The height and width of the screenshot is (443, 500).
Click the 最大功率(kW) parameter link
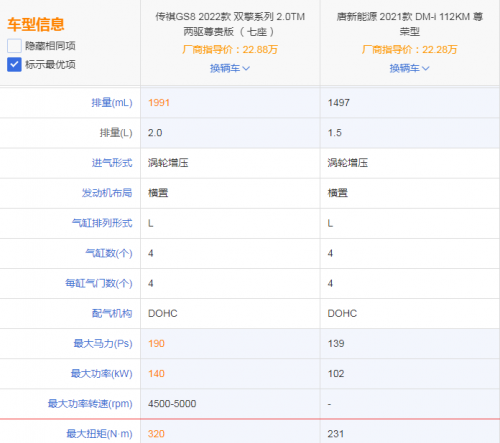pyautogui.click(x=102, y=374)
